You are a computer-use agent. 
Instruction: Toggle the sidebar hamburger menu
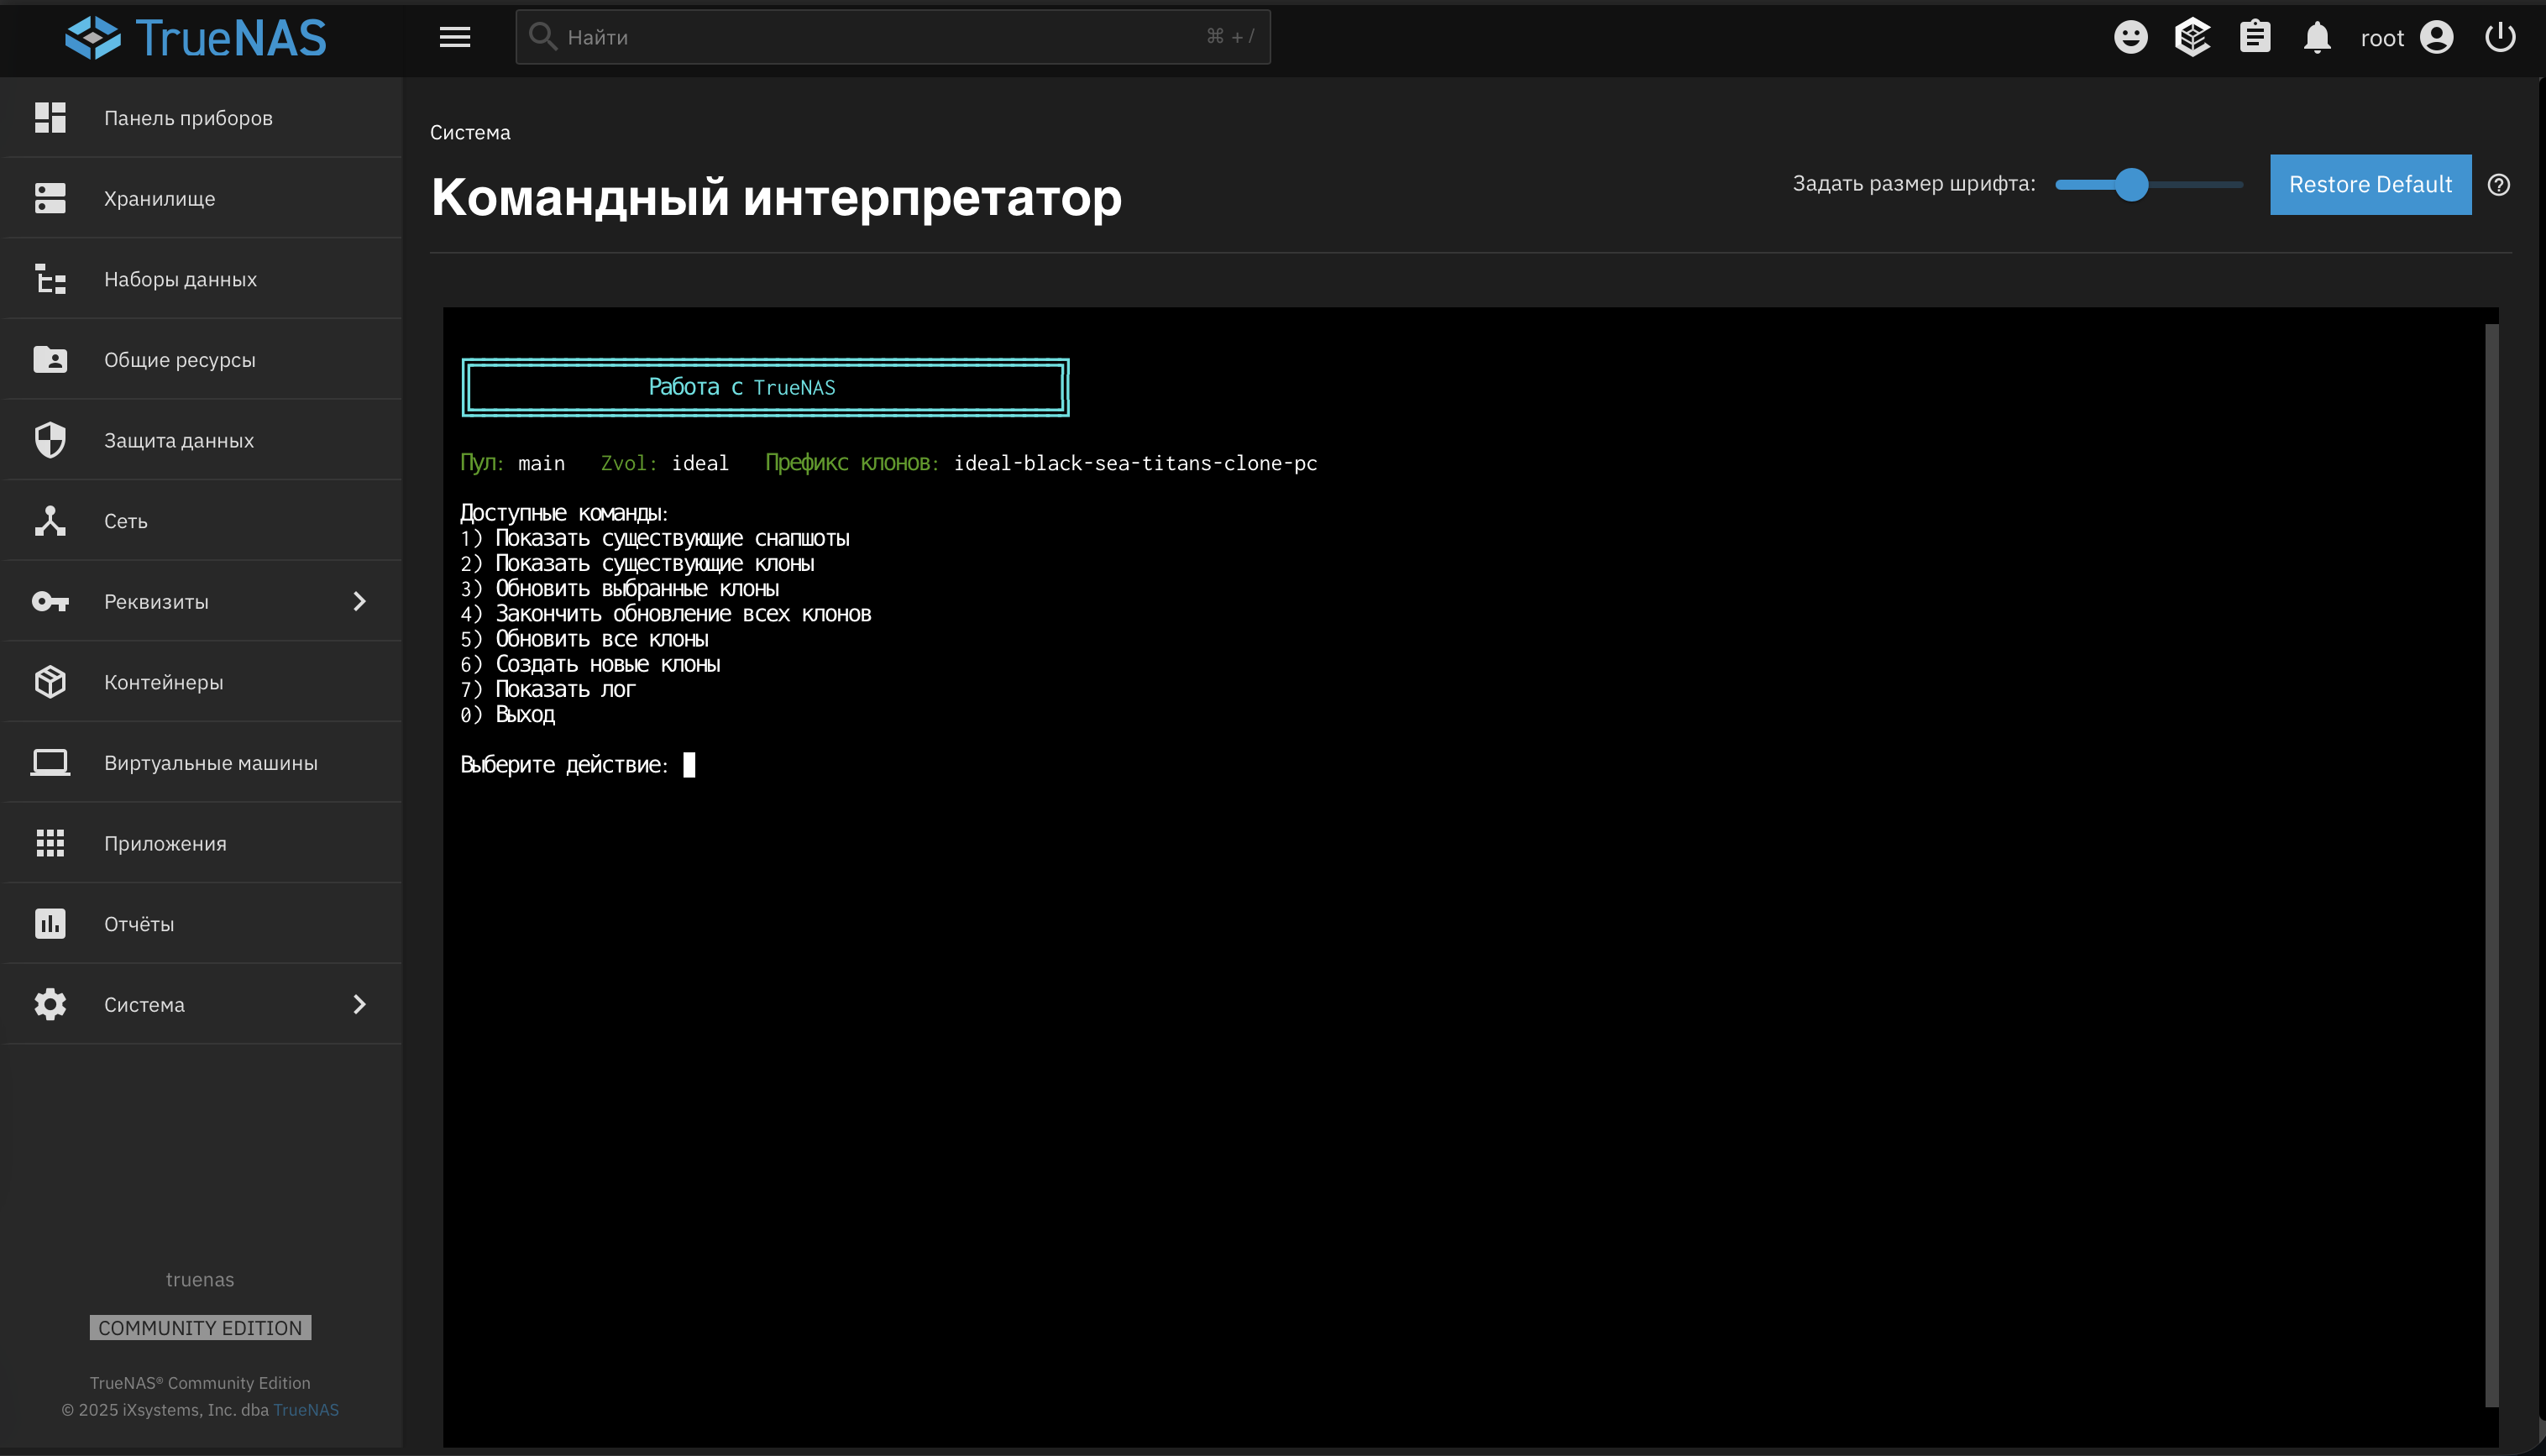455,37
